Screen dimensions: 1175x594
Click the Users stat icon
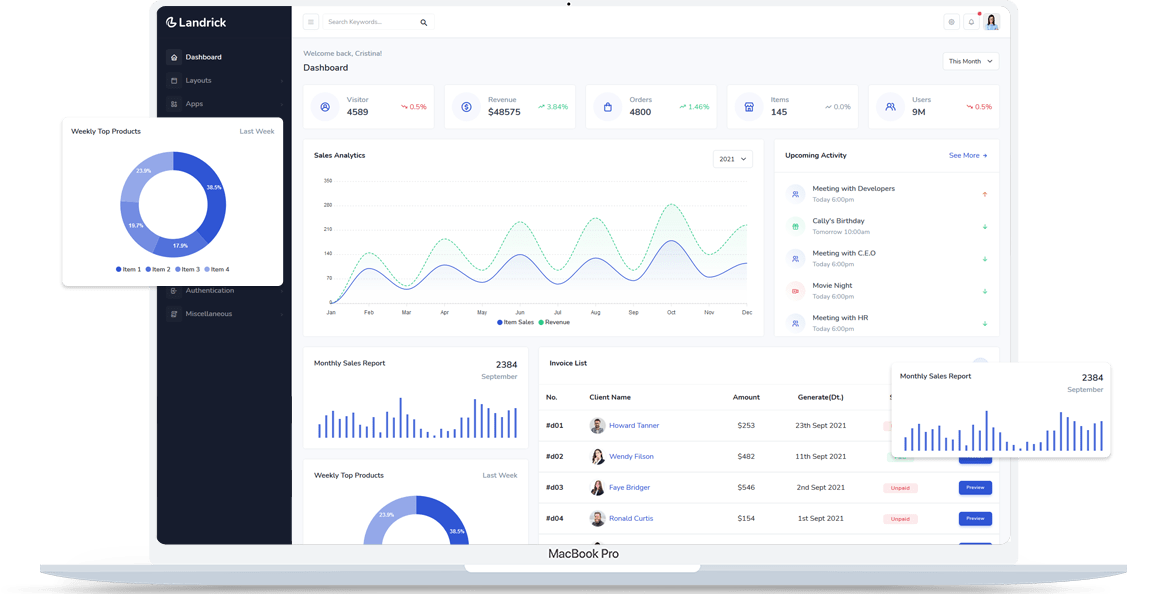pyautogui.click(x=889, y=105)
